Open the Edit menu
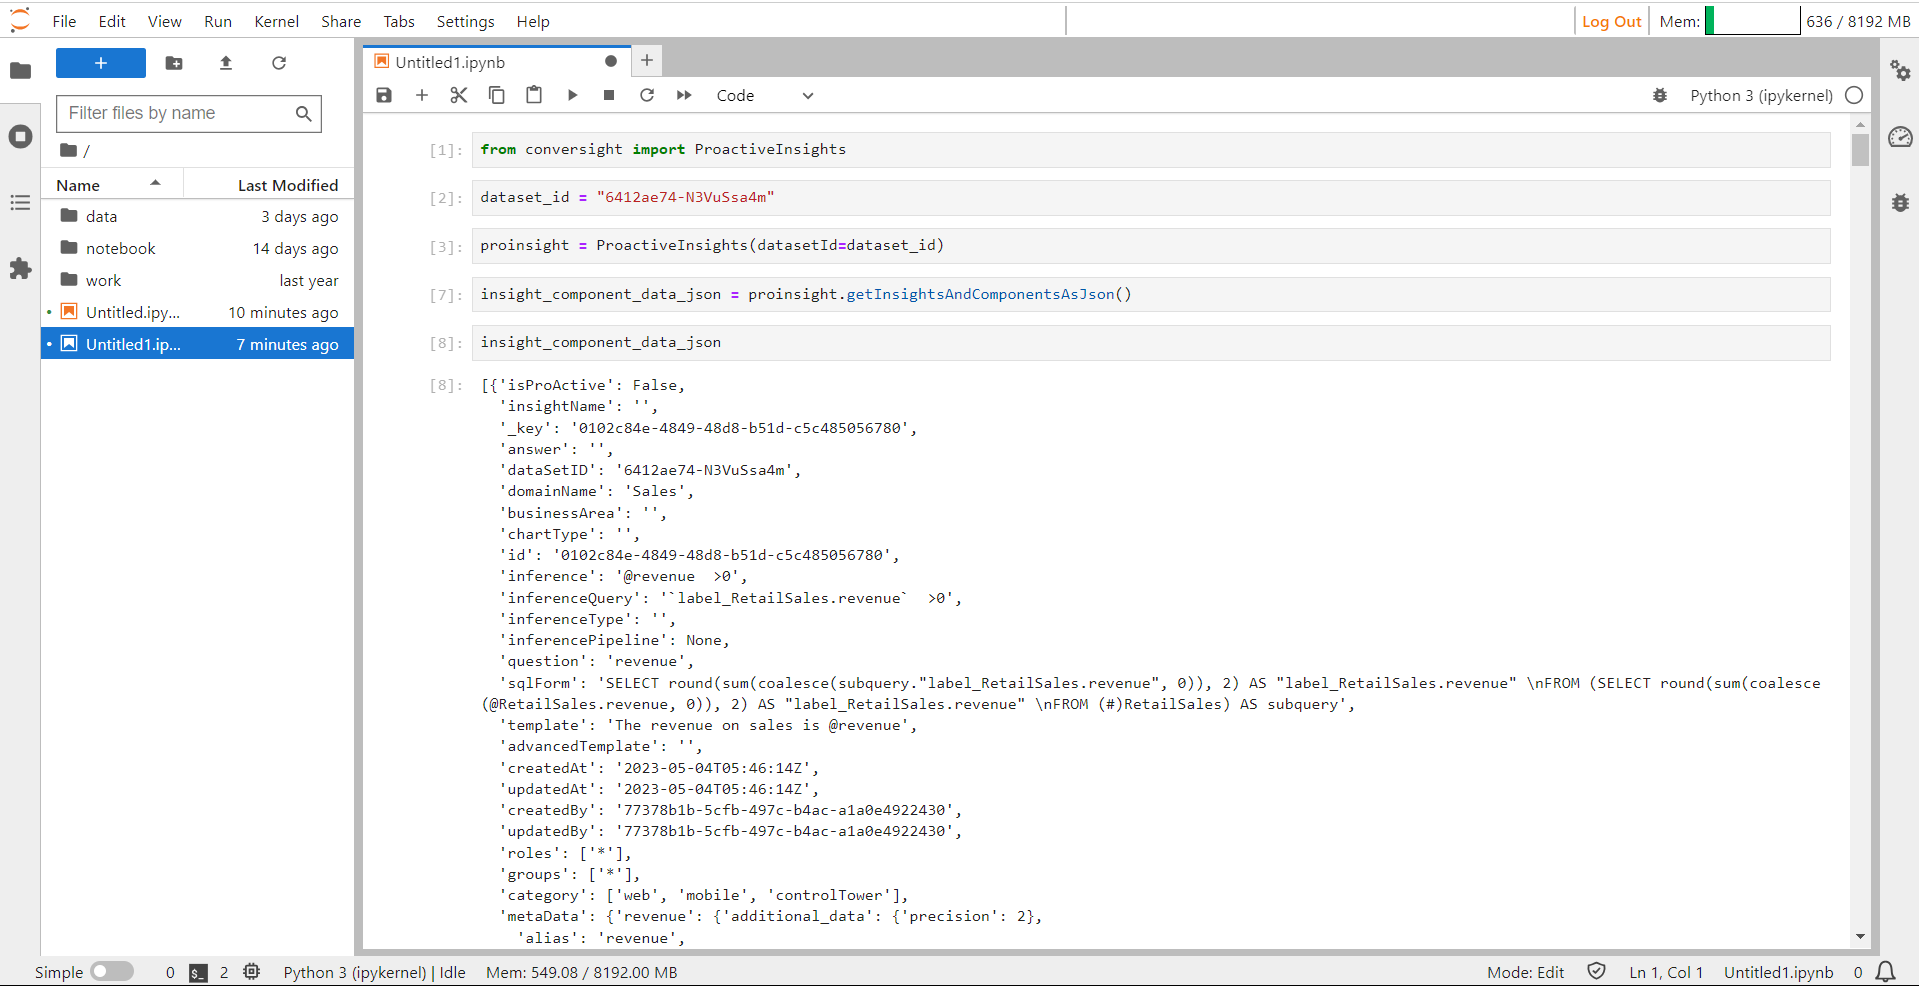Screen dimensions: 1919x986 pyautogui.click(x=112, y=21)
